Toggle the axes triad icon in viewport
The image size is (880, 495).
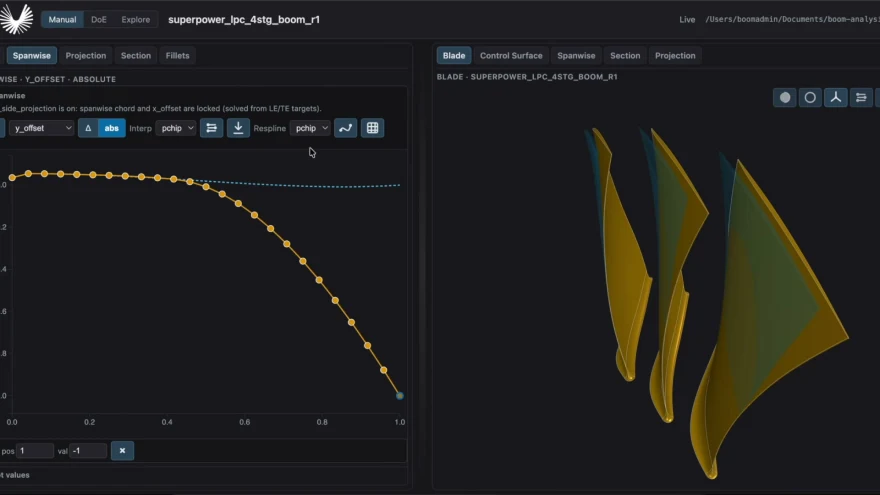pyautogui.click(x=836, y=98)
